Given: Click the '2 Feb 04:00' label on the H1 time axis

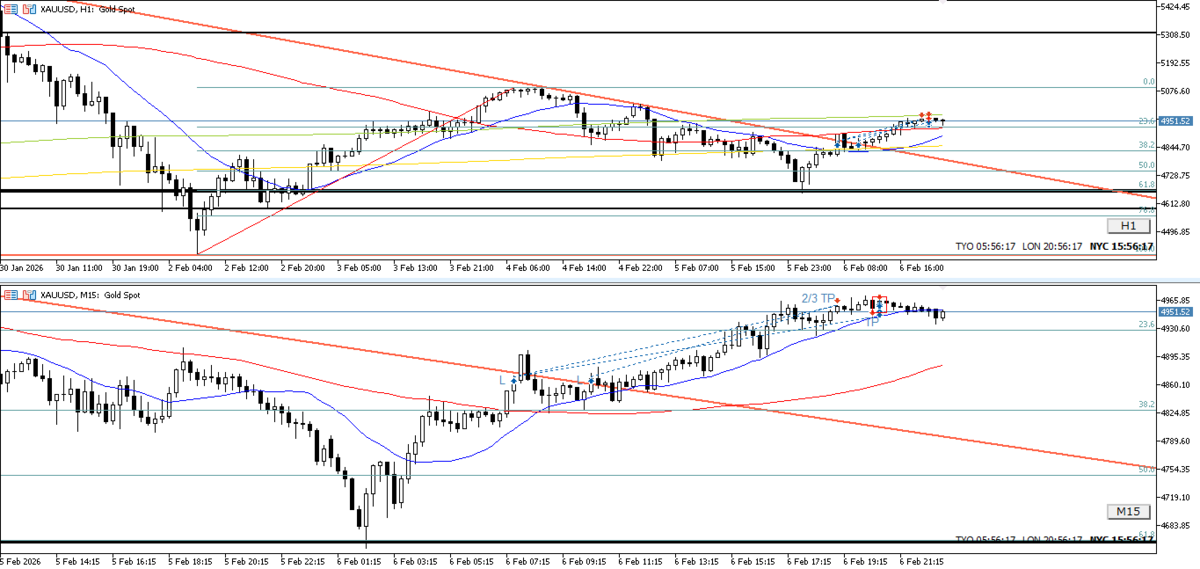Looking at the screenshot, I should pos(189,268).
